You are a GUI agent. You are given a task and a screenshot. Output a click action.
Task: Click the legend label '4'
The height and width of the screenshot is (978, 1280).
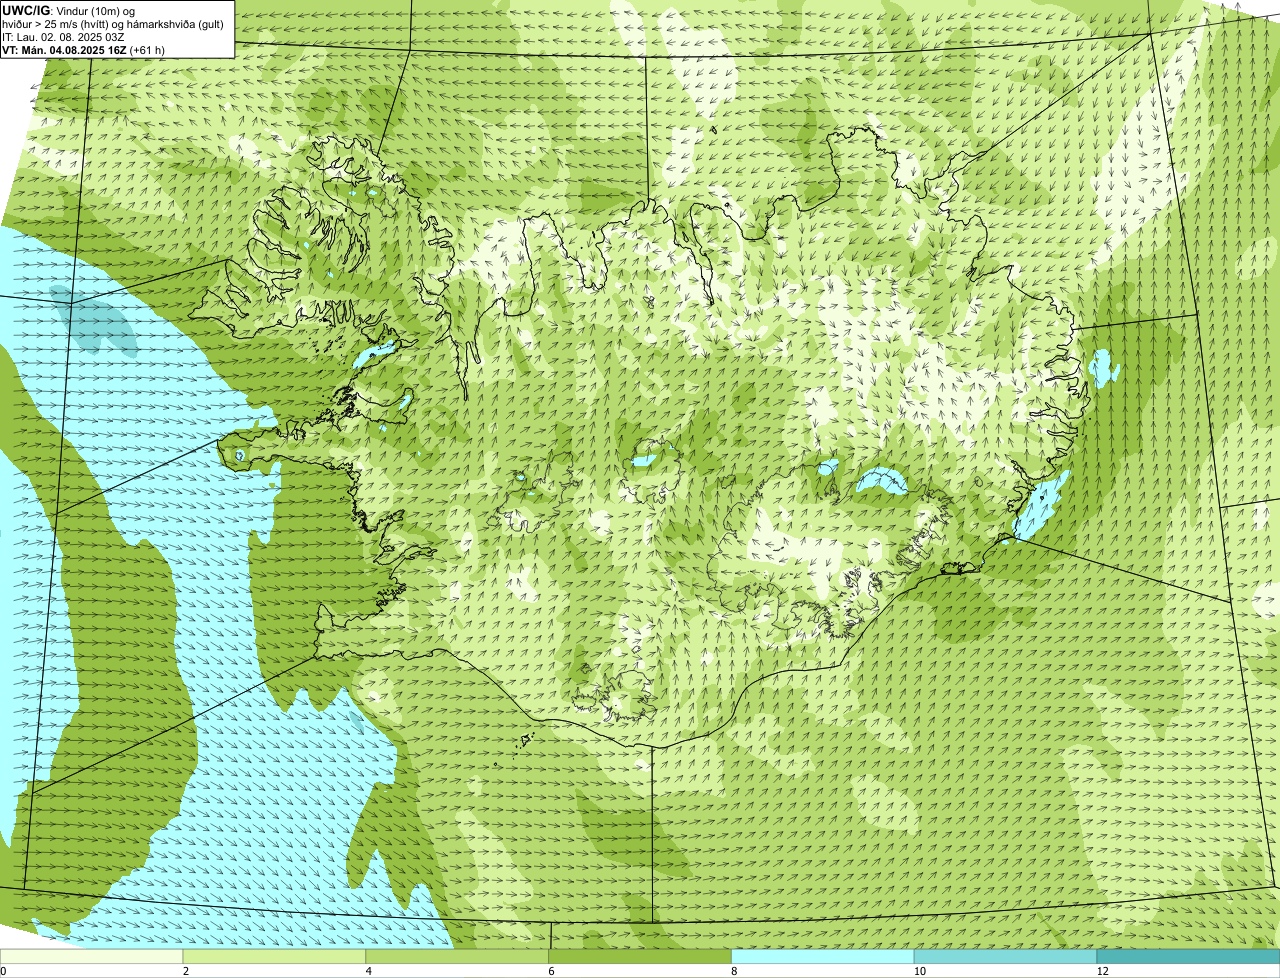368,971
